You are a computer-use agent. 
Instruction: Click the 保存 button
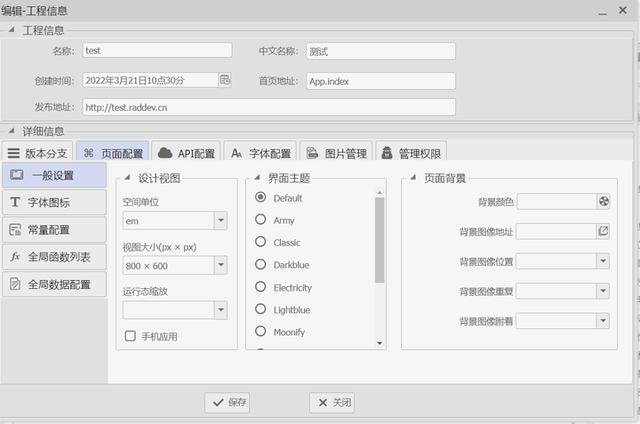(228, 402)
